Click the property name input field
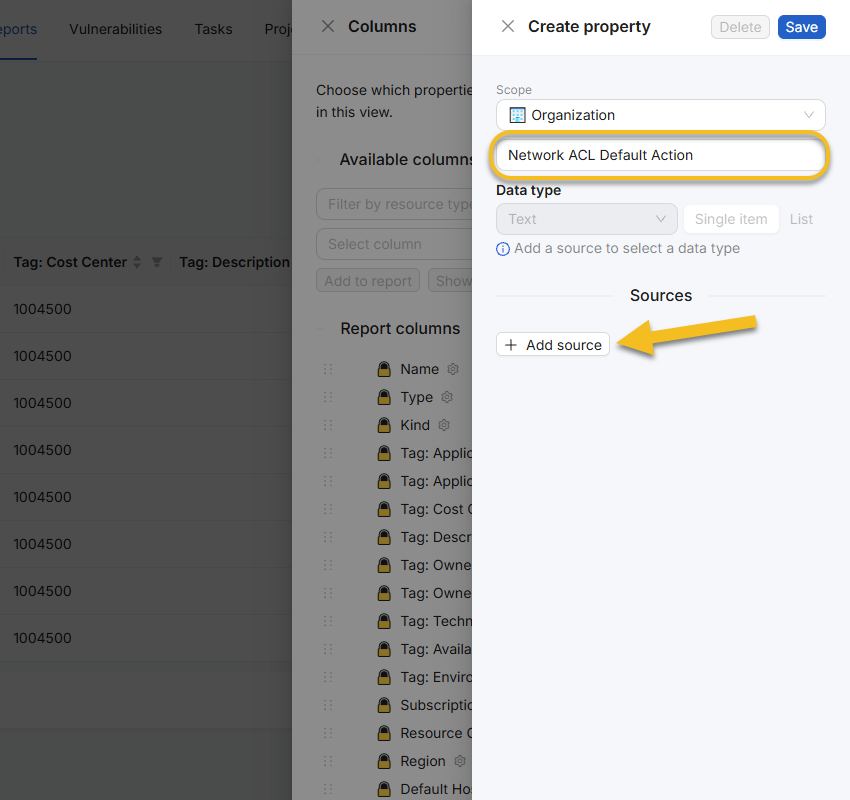The width and height of the screenshot is (850, 800). (659, 156)
